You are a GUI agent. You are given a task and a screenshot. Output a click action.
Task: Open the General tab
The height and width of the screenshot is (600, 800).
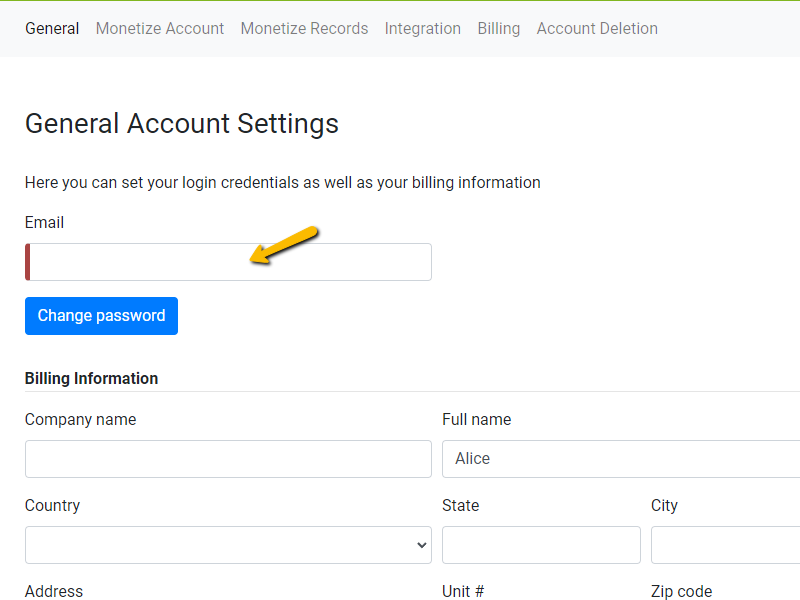click(x=52, y=28)
